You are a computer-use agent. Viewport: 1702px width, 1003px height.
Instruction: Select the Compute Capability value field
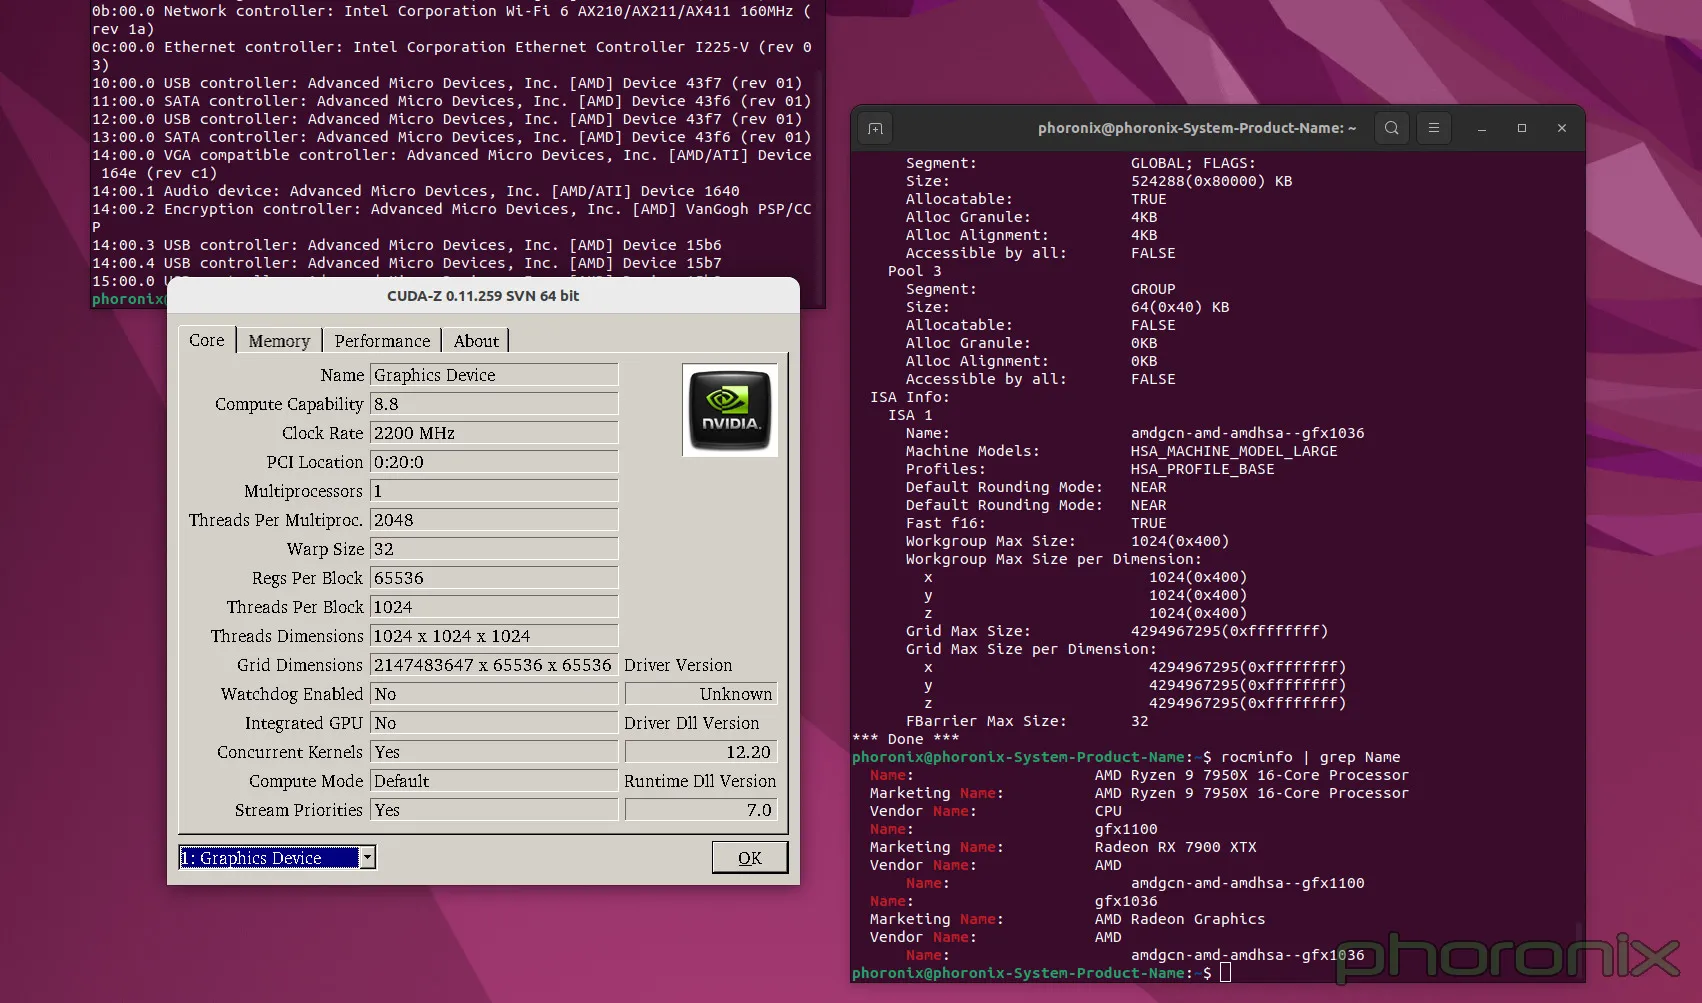pos(494,404)
